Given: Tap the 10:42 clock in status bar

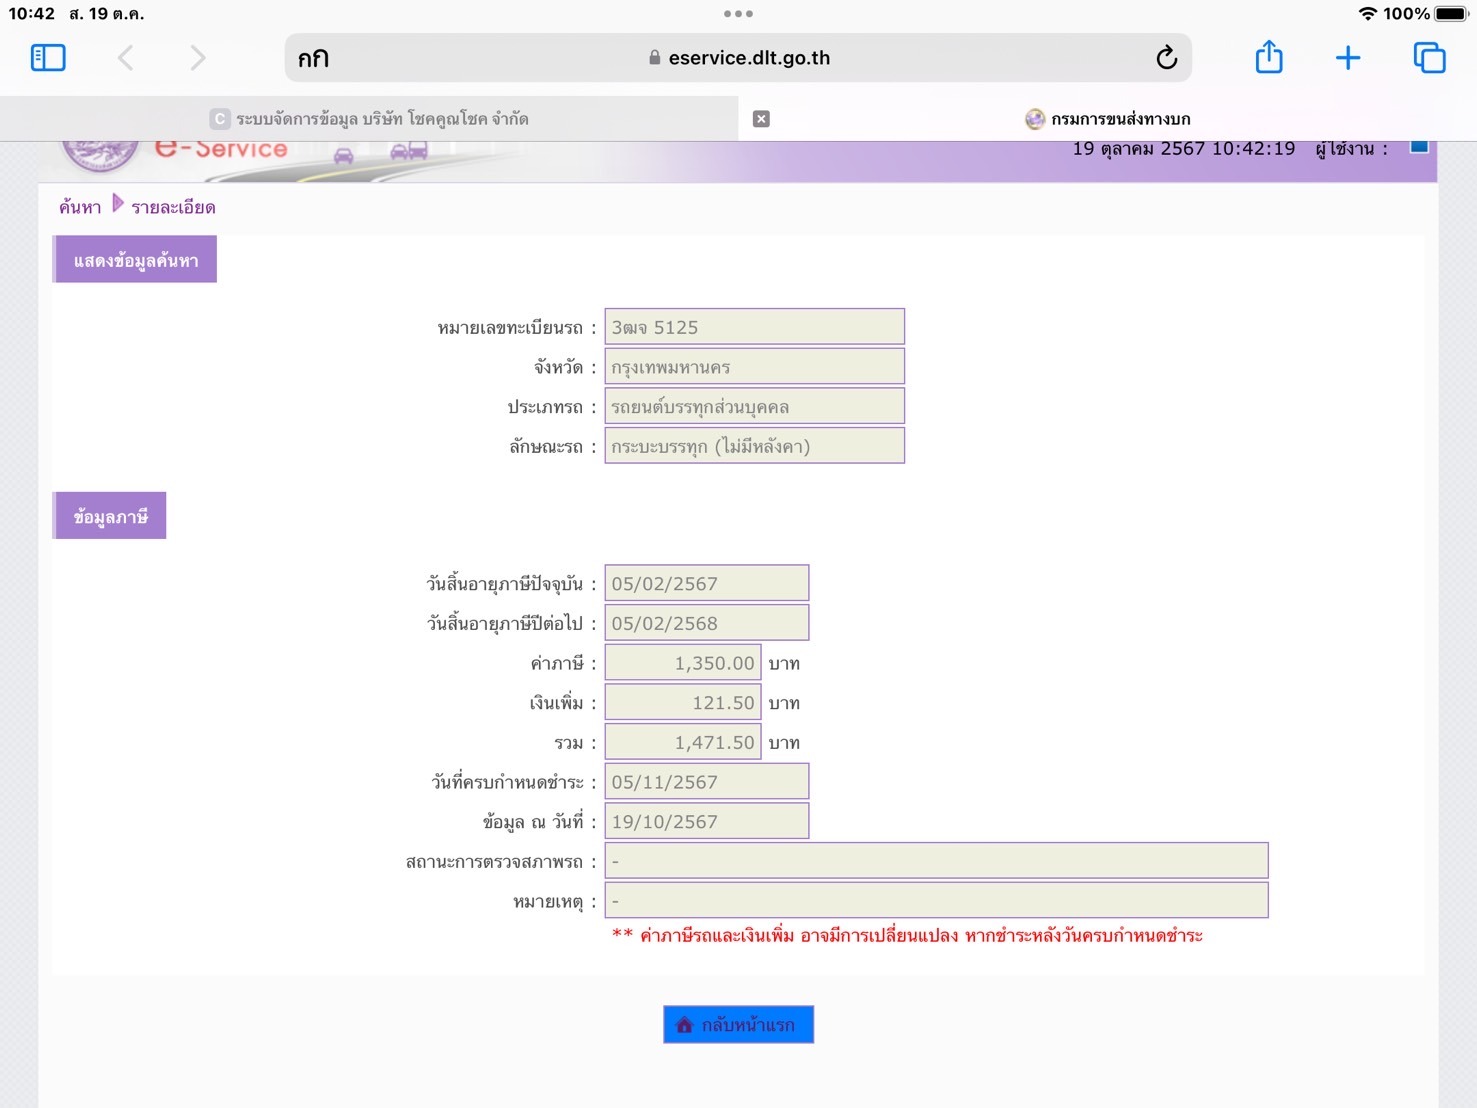Looking at the screenshot, I should 32,14.
